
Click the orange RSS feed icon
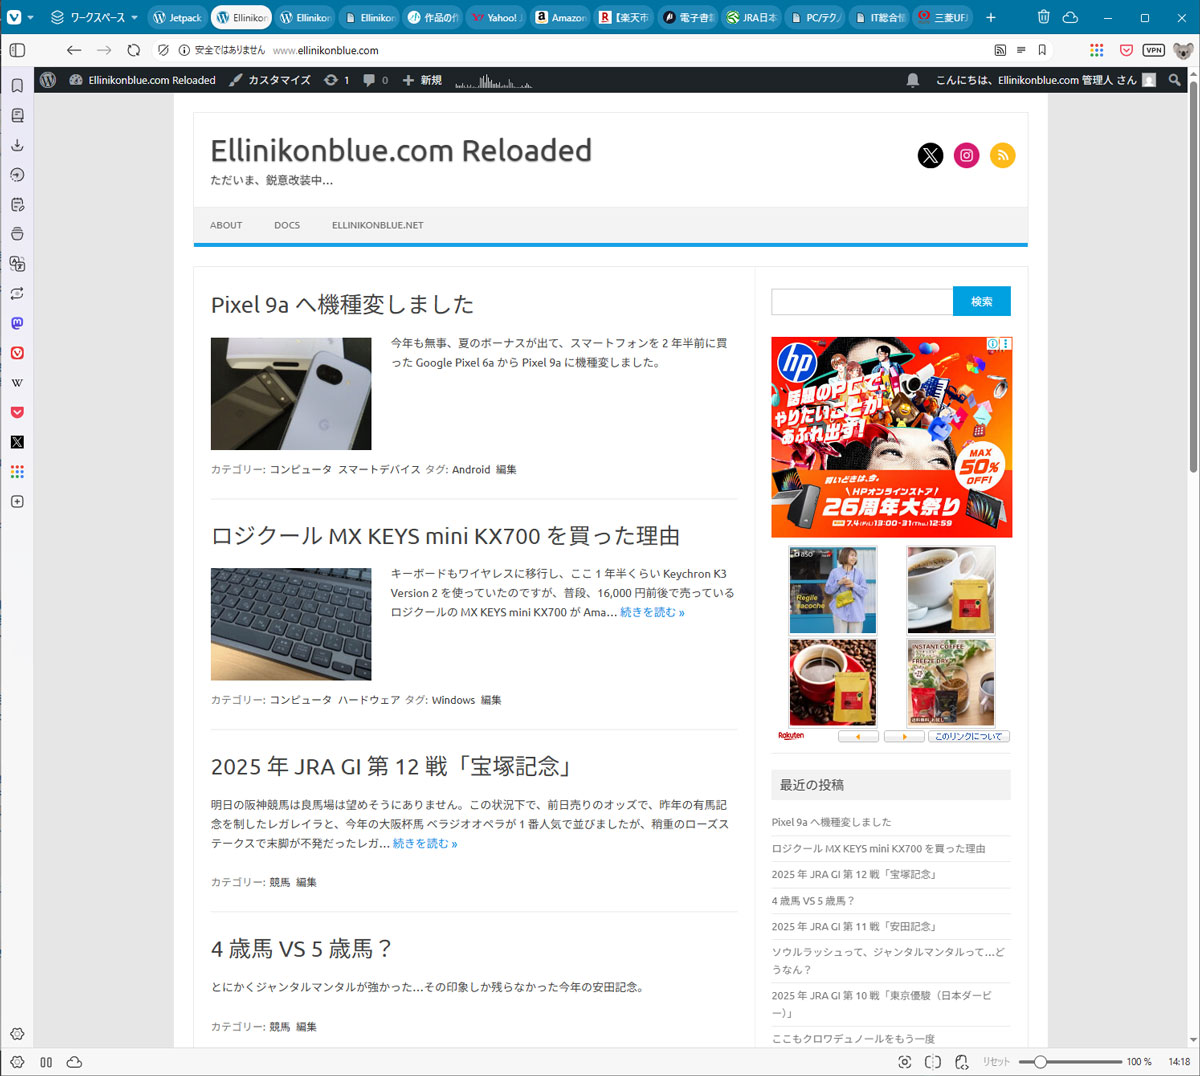1002,155
